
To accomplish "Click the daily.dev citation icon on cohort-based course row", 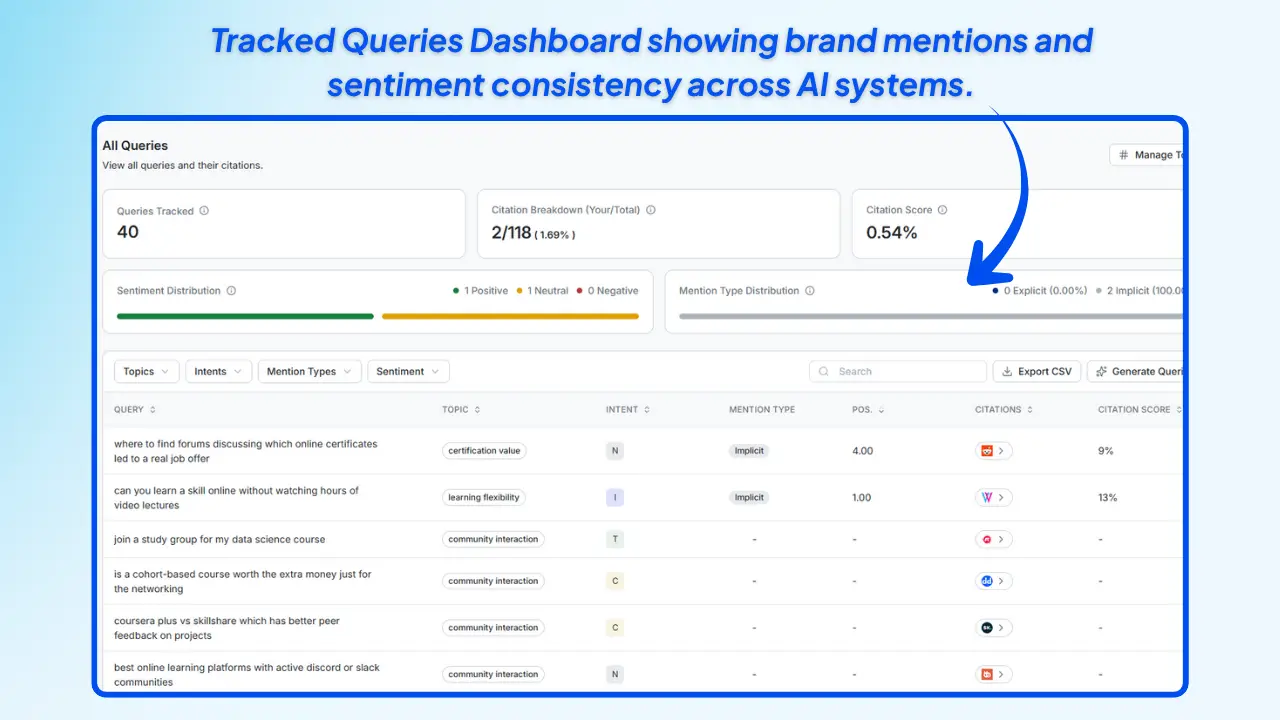I will tap(993, 580).
